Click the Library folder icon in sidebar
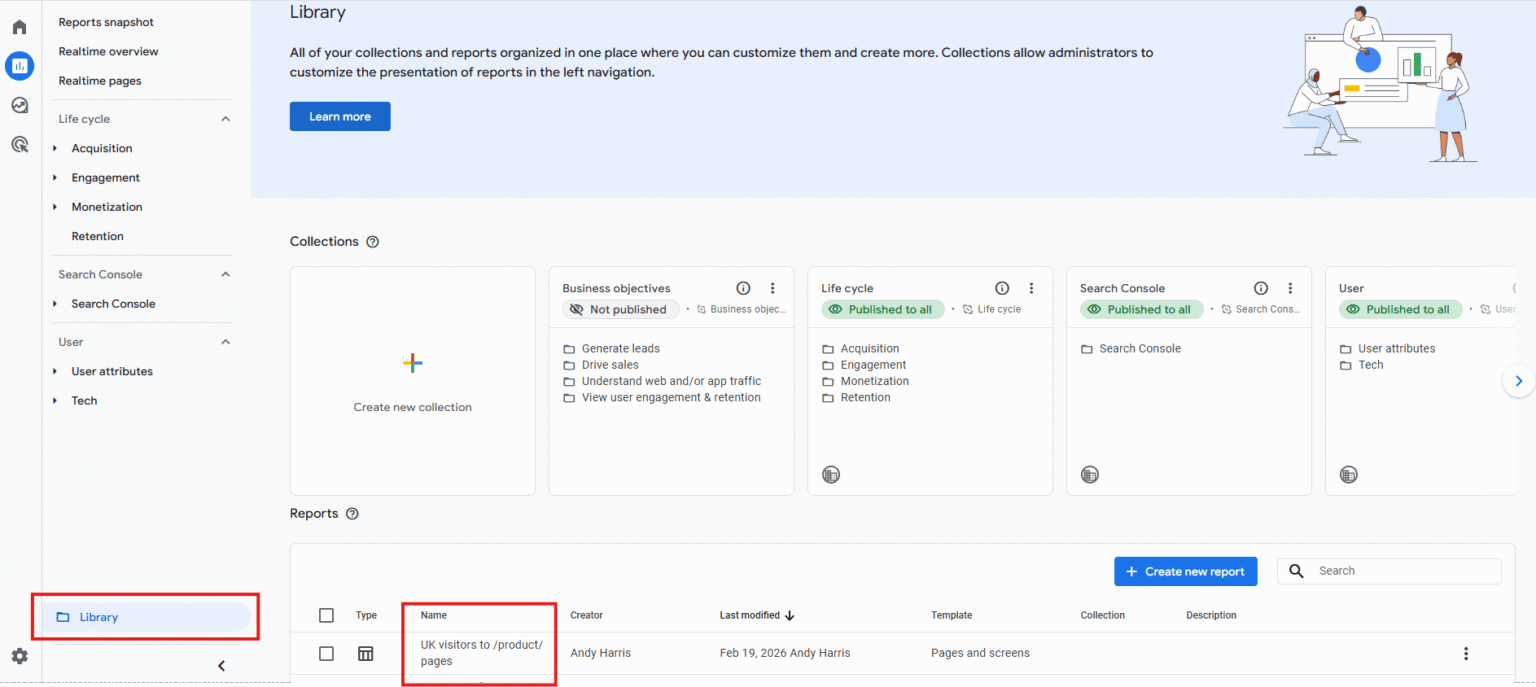Image resolution: width=1536 pixels, height=687 pixels. pyautogui.click(x=63, y=617)
